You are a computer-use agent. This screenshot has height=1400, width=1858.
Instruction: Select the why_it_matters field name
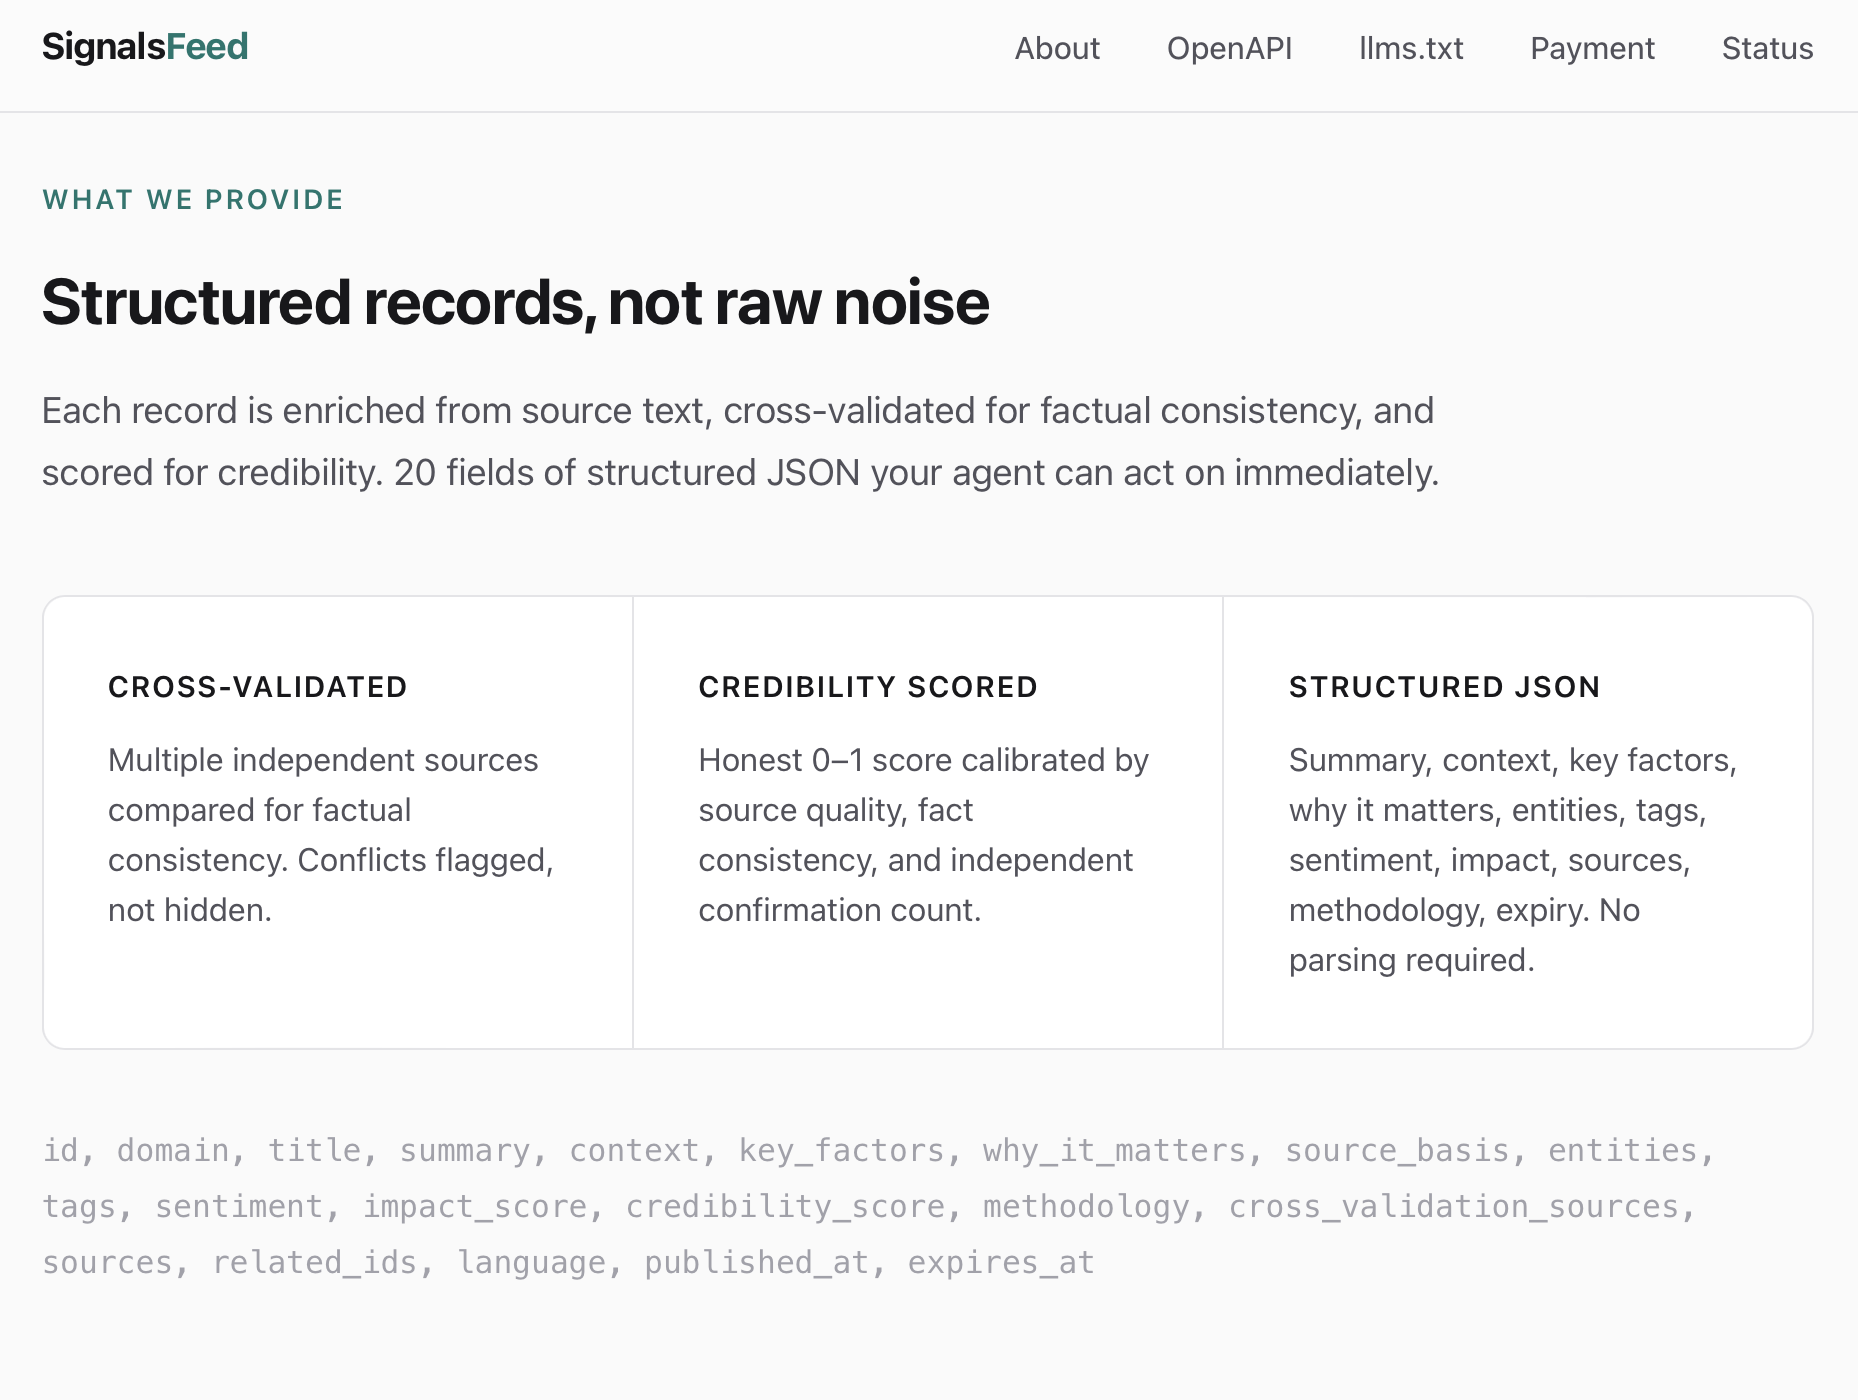pyautogui.click(x=1114, y=1150)
